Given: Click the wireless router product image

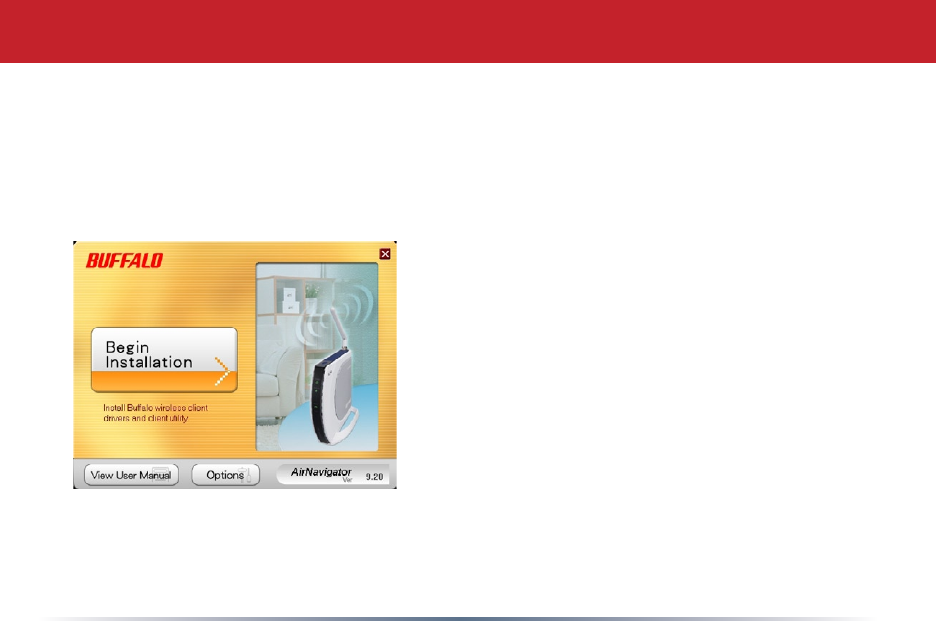Looking at the screenshot, I should point(317,356).
